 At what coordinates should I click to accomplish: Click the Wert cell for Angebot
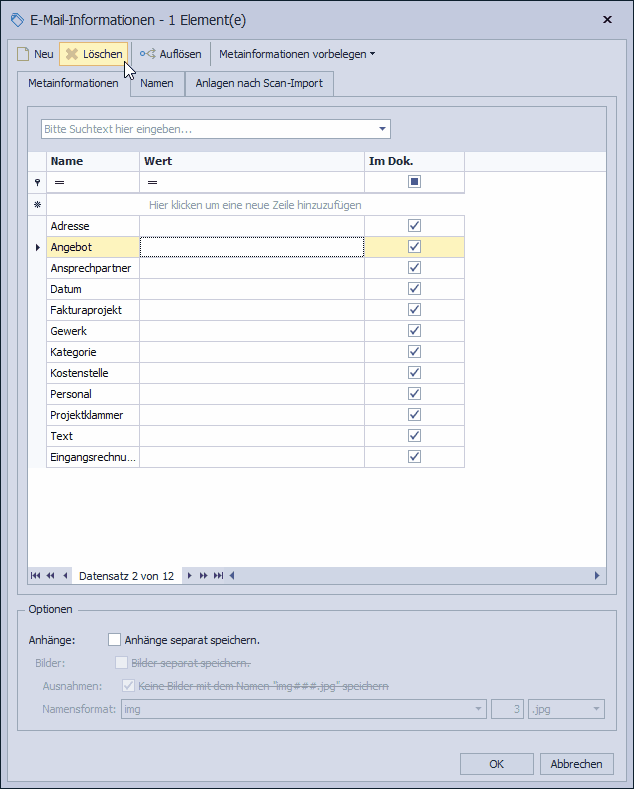point(251,247)
